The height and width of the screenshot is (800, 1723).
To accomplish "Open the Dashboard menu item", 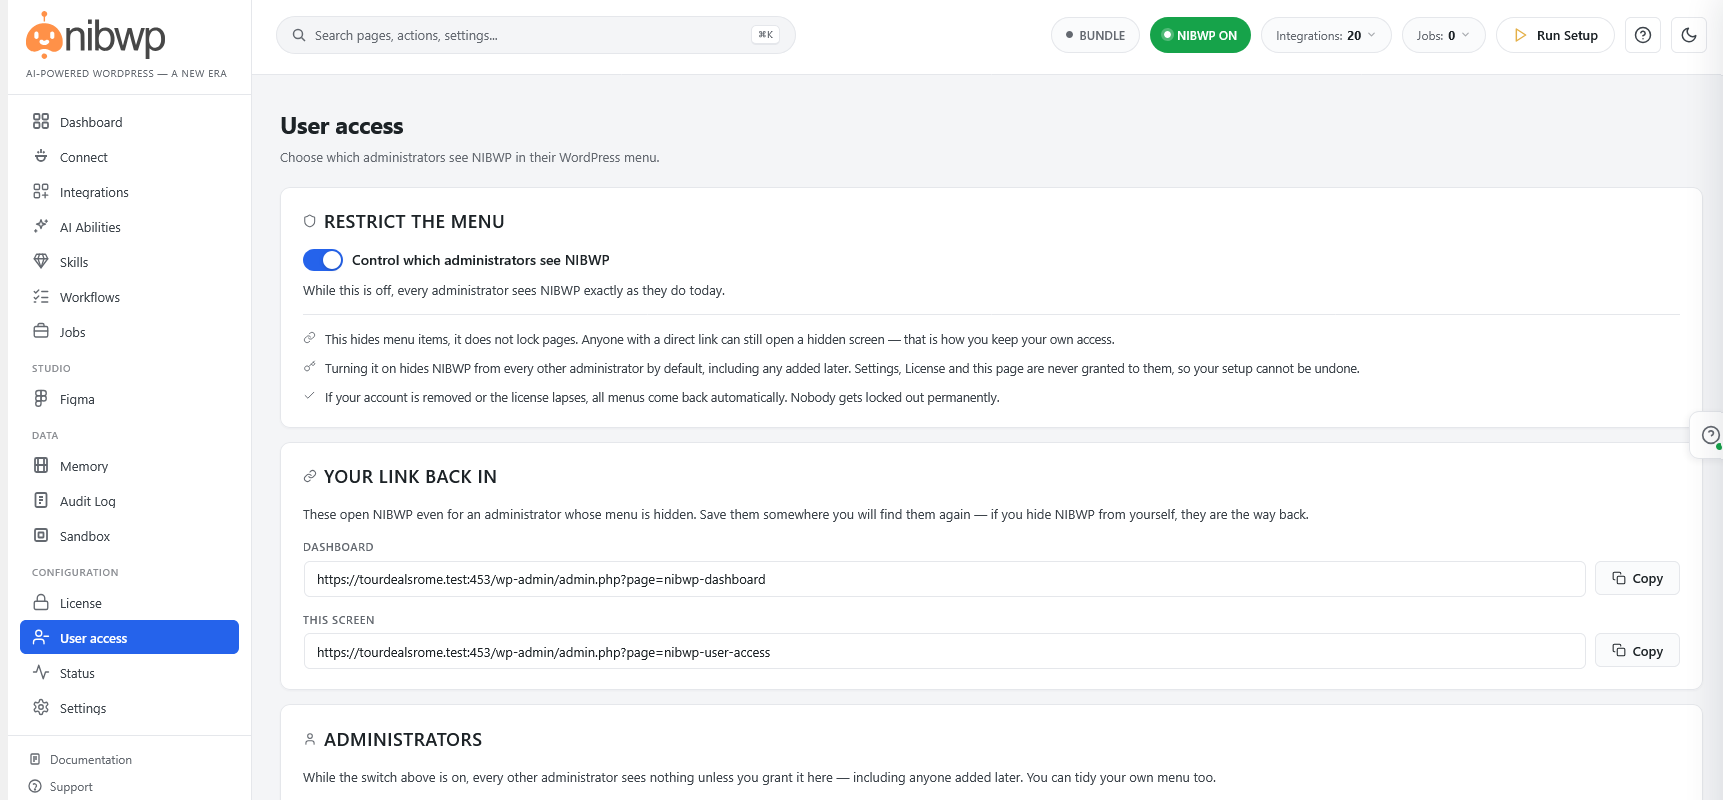I will click(x=129, y=122).
